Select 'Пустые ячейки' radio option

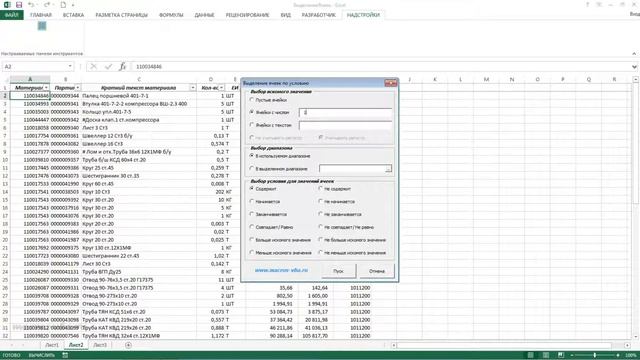point(252,99)
